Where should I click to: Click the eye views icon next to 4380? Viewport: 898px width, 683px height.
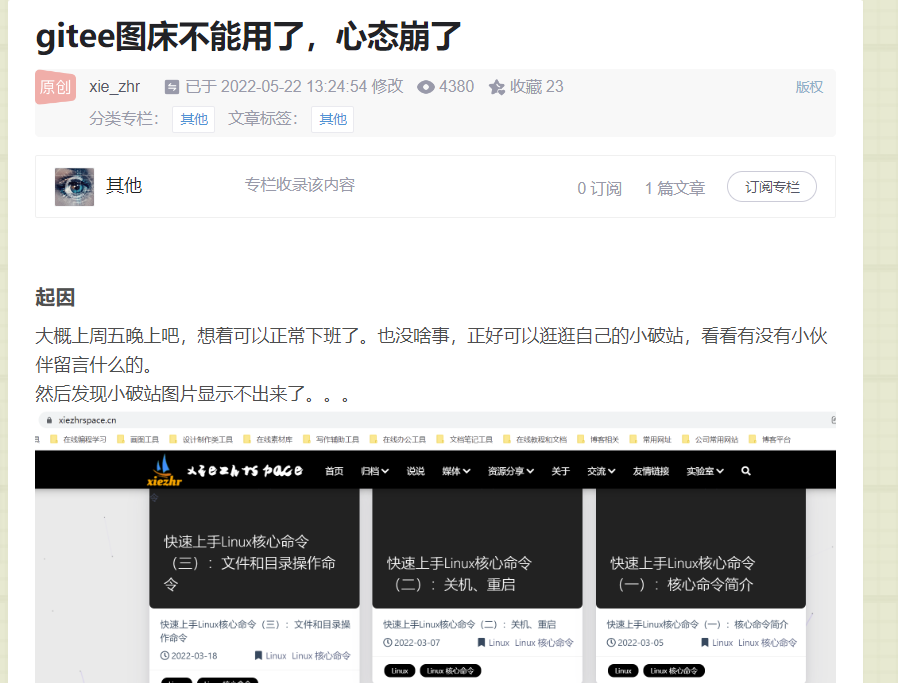(x=426, y=87)
